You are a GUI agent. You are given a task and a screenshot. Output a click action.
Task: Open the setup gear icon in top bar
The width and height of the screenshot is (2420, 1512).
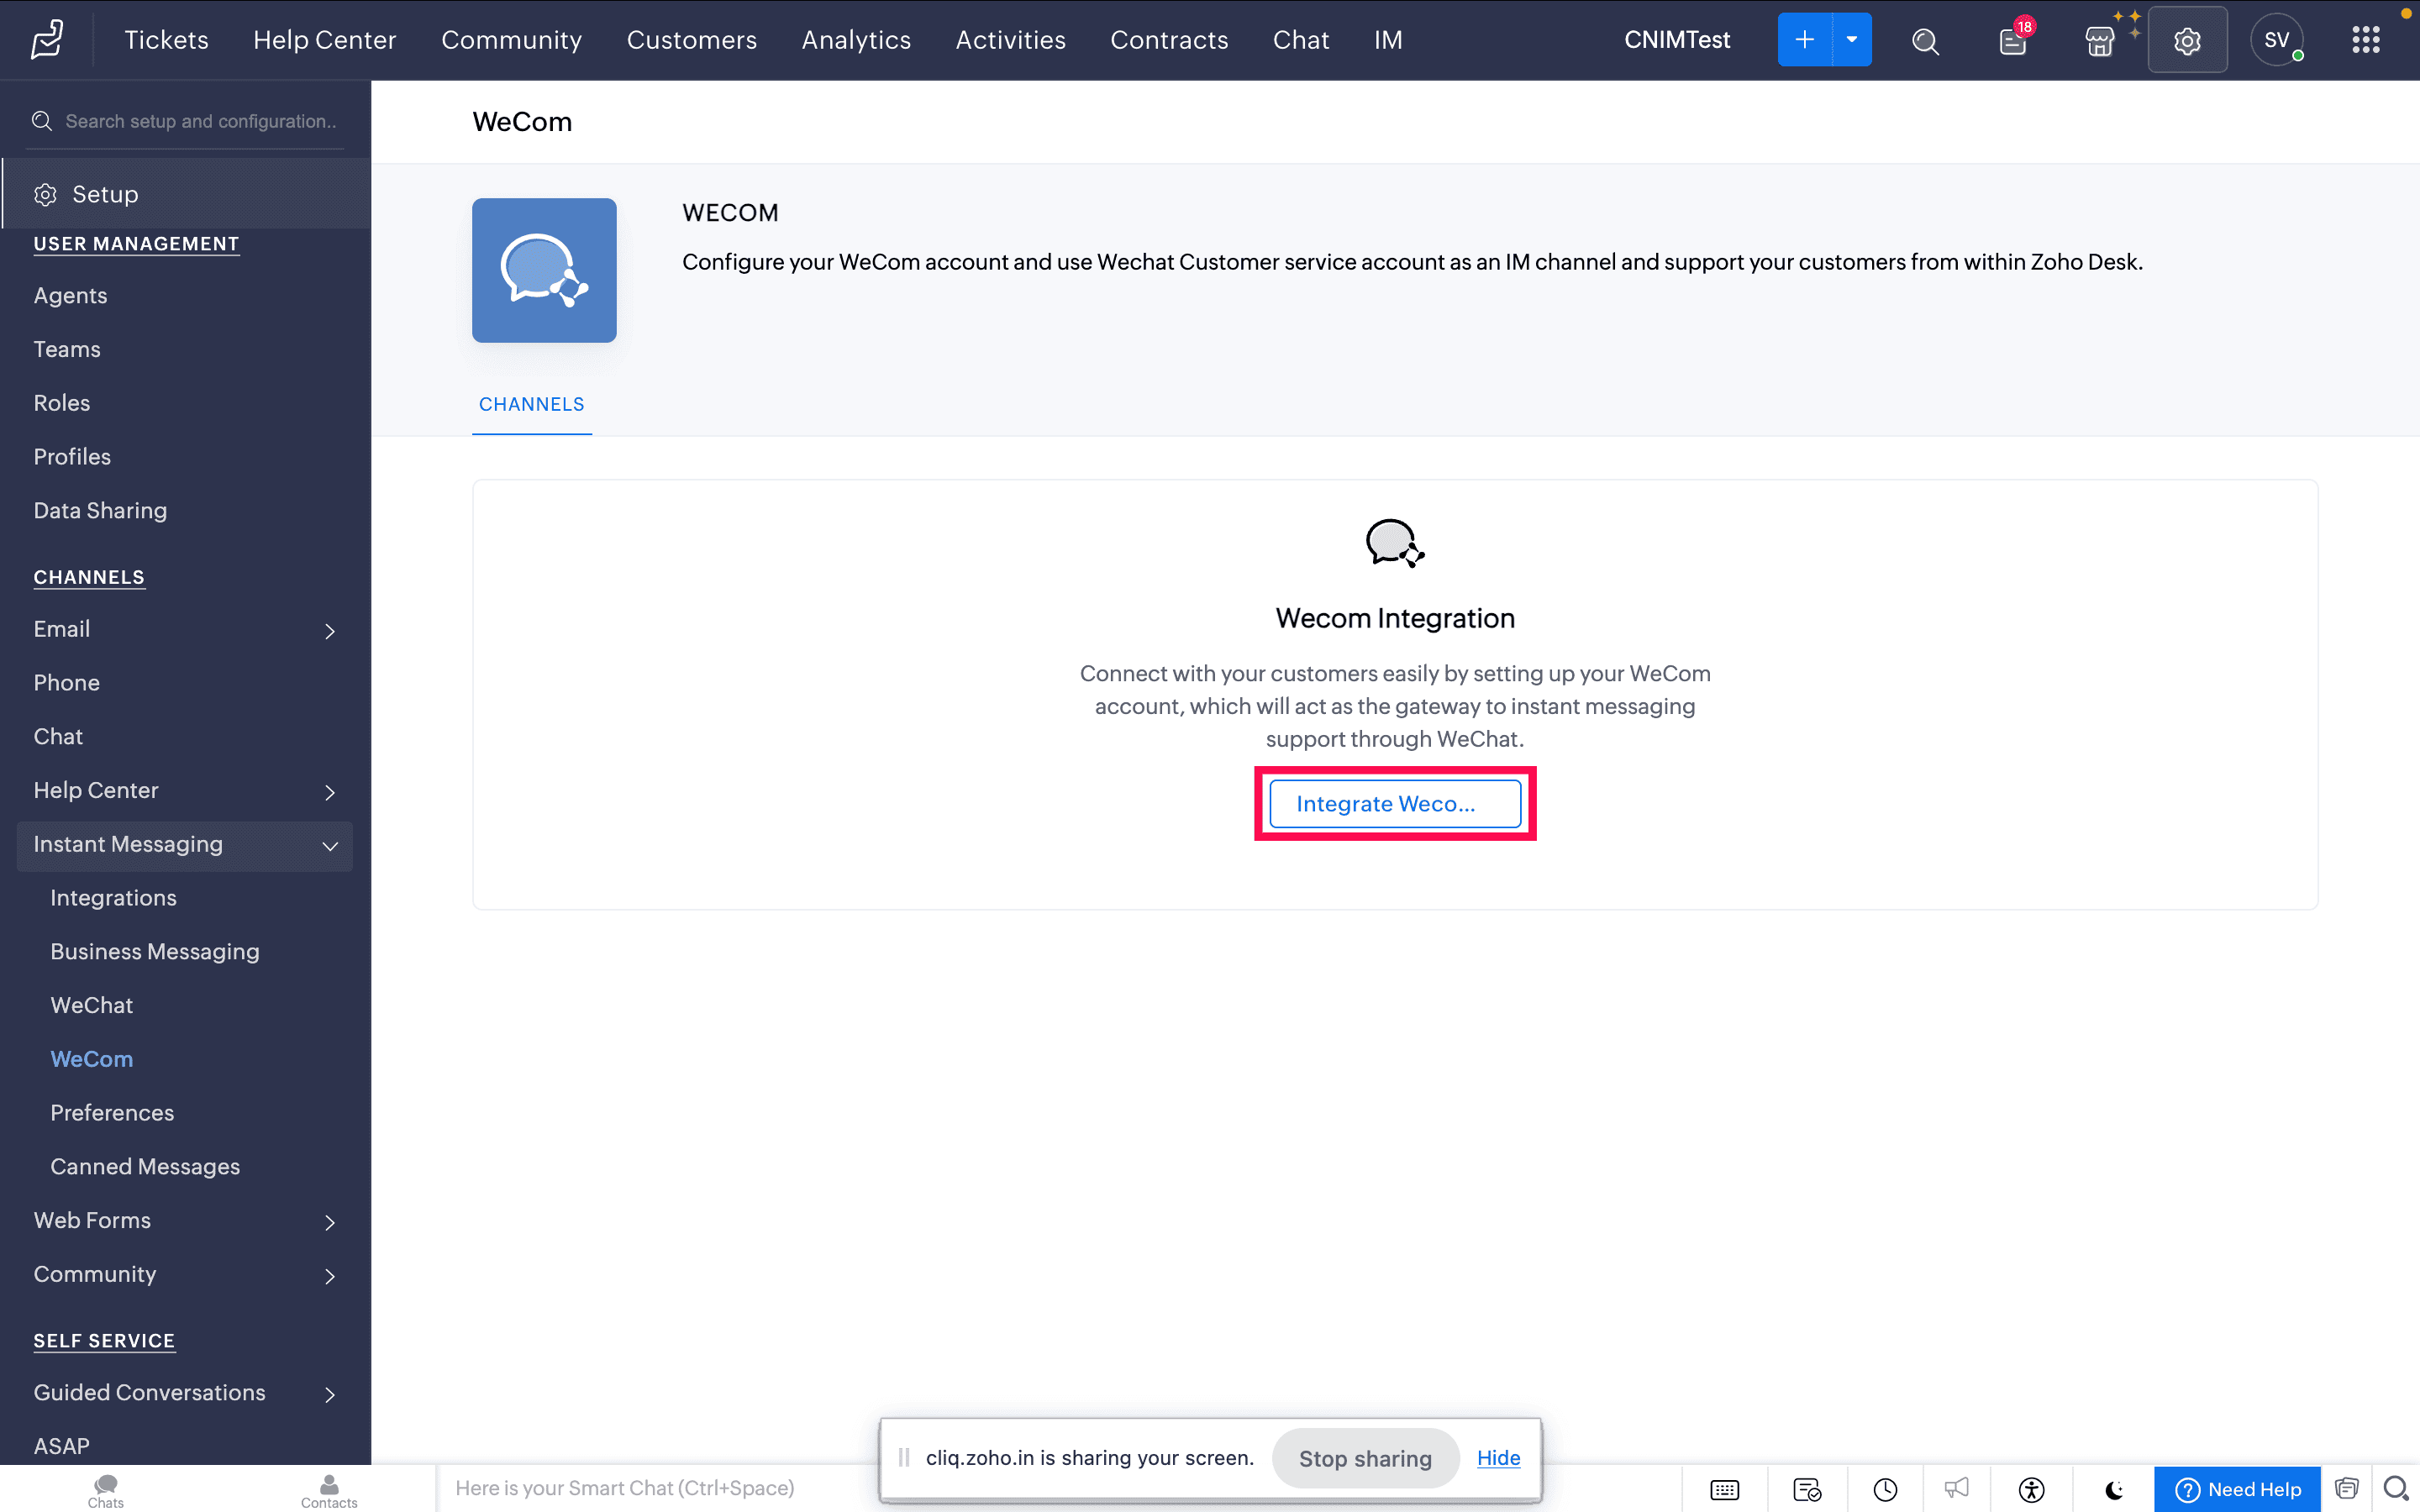tap(2187, 40)
